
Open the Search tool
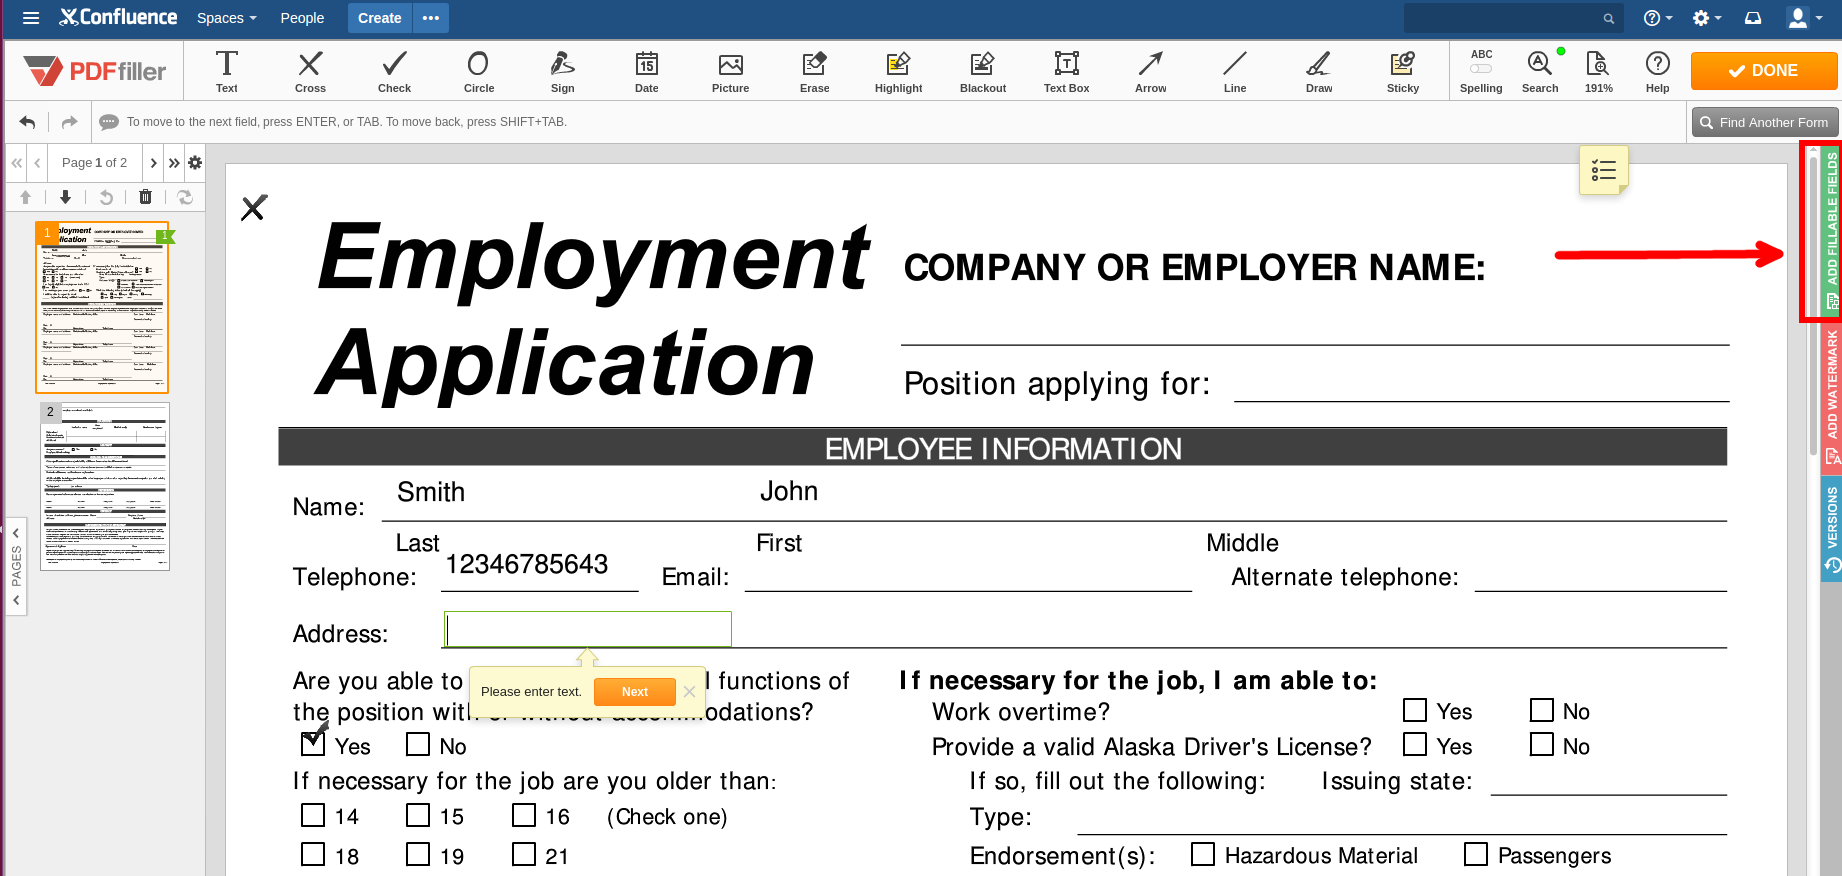(x=1540, y=71)
